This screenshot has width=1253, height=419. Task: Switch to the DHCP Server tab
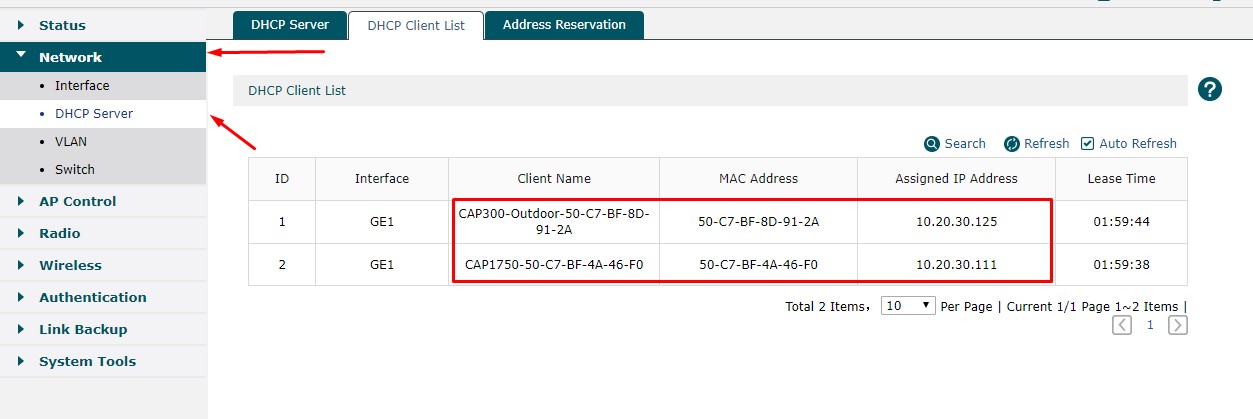(x=289, y=25)
